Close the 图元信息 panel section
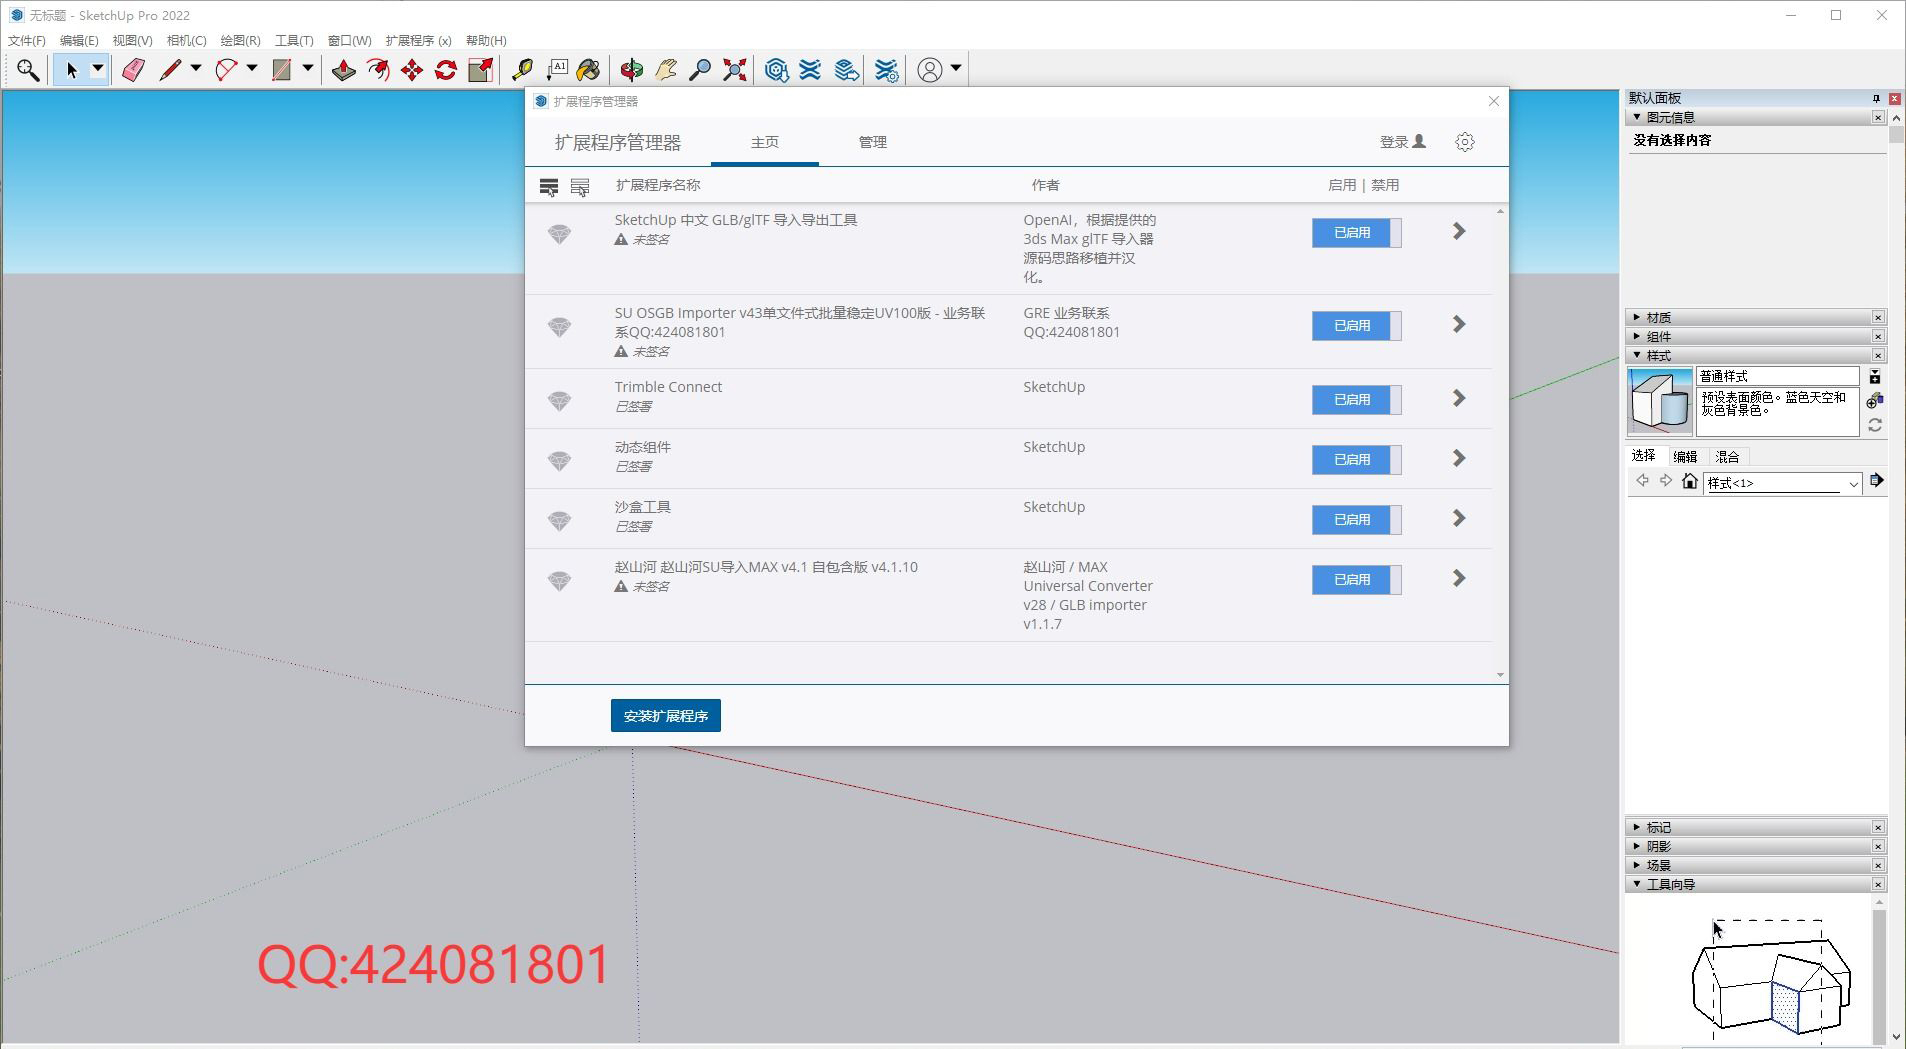 (1878, 118)
